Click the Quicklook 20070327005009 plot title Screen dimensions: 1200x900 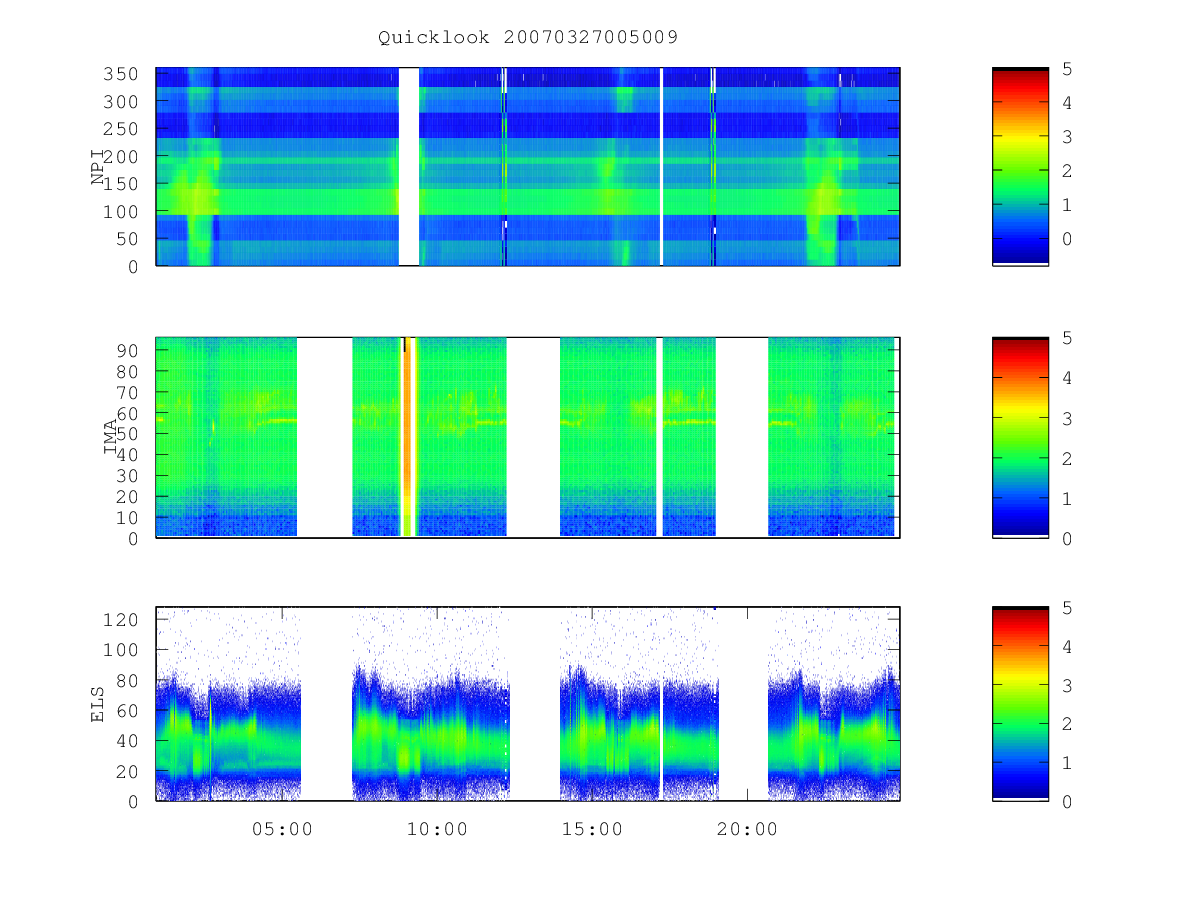(528, 37)
